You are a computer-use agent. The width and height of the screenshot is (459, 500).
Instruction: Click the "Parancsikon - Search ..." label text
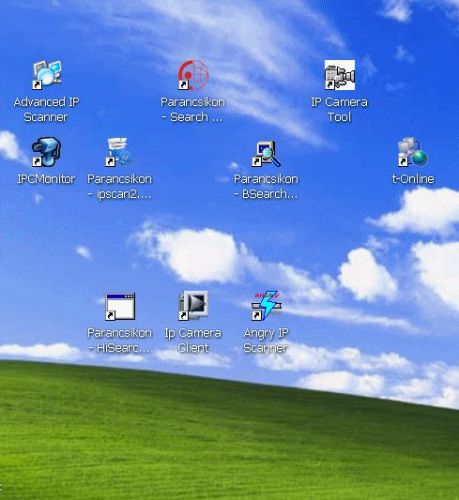[x=193, y=109]
